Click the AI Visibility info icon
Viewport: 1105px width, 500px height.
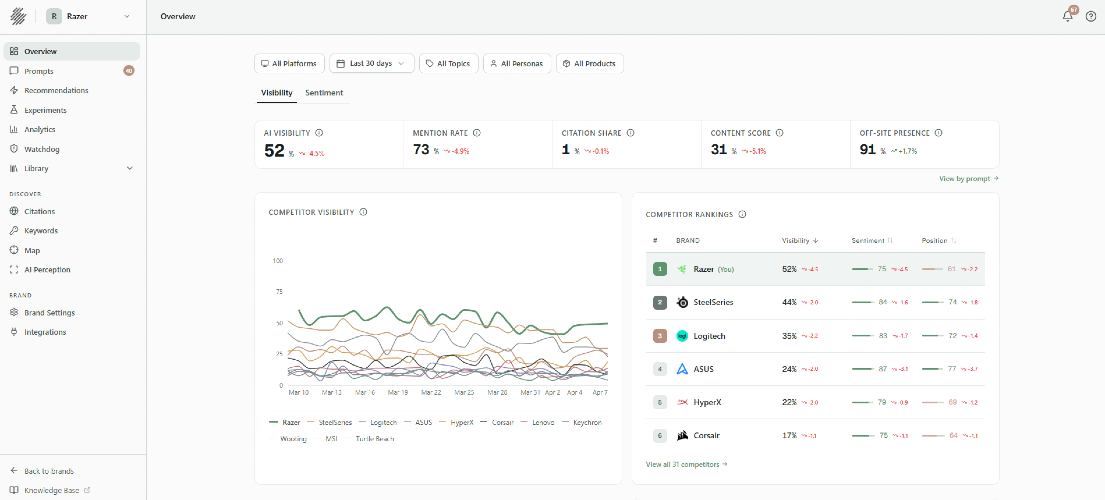[x=318, y=132]
